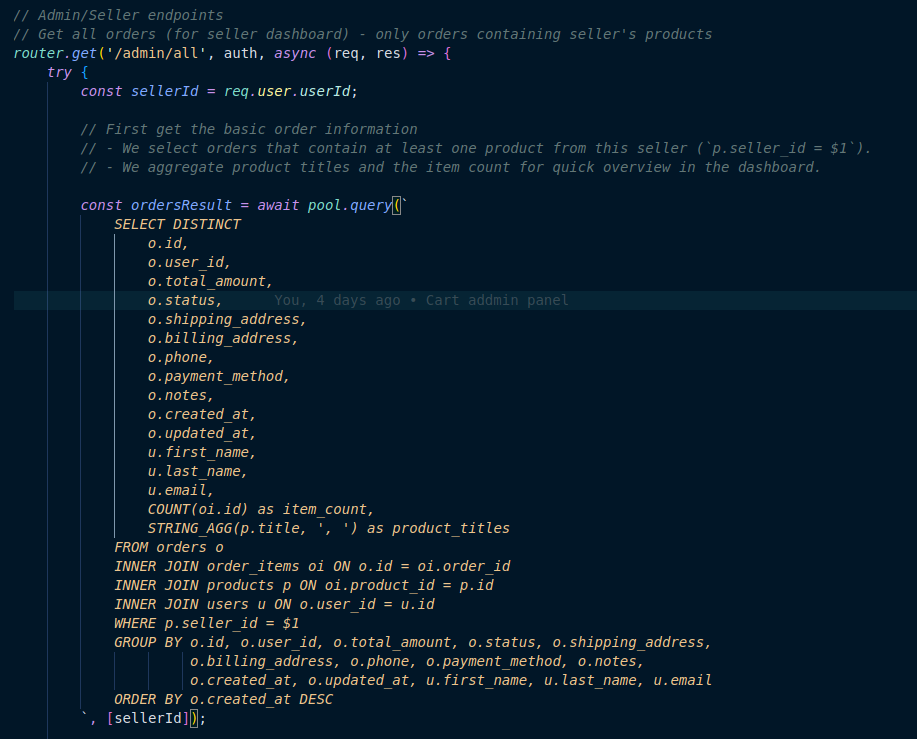Screen dimensions: 917x739
Task: Click the o.billing_address line in the SELECT list
Action: click(222, 338)
